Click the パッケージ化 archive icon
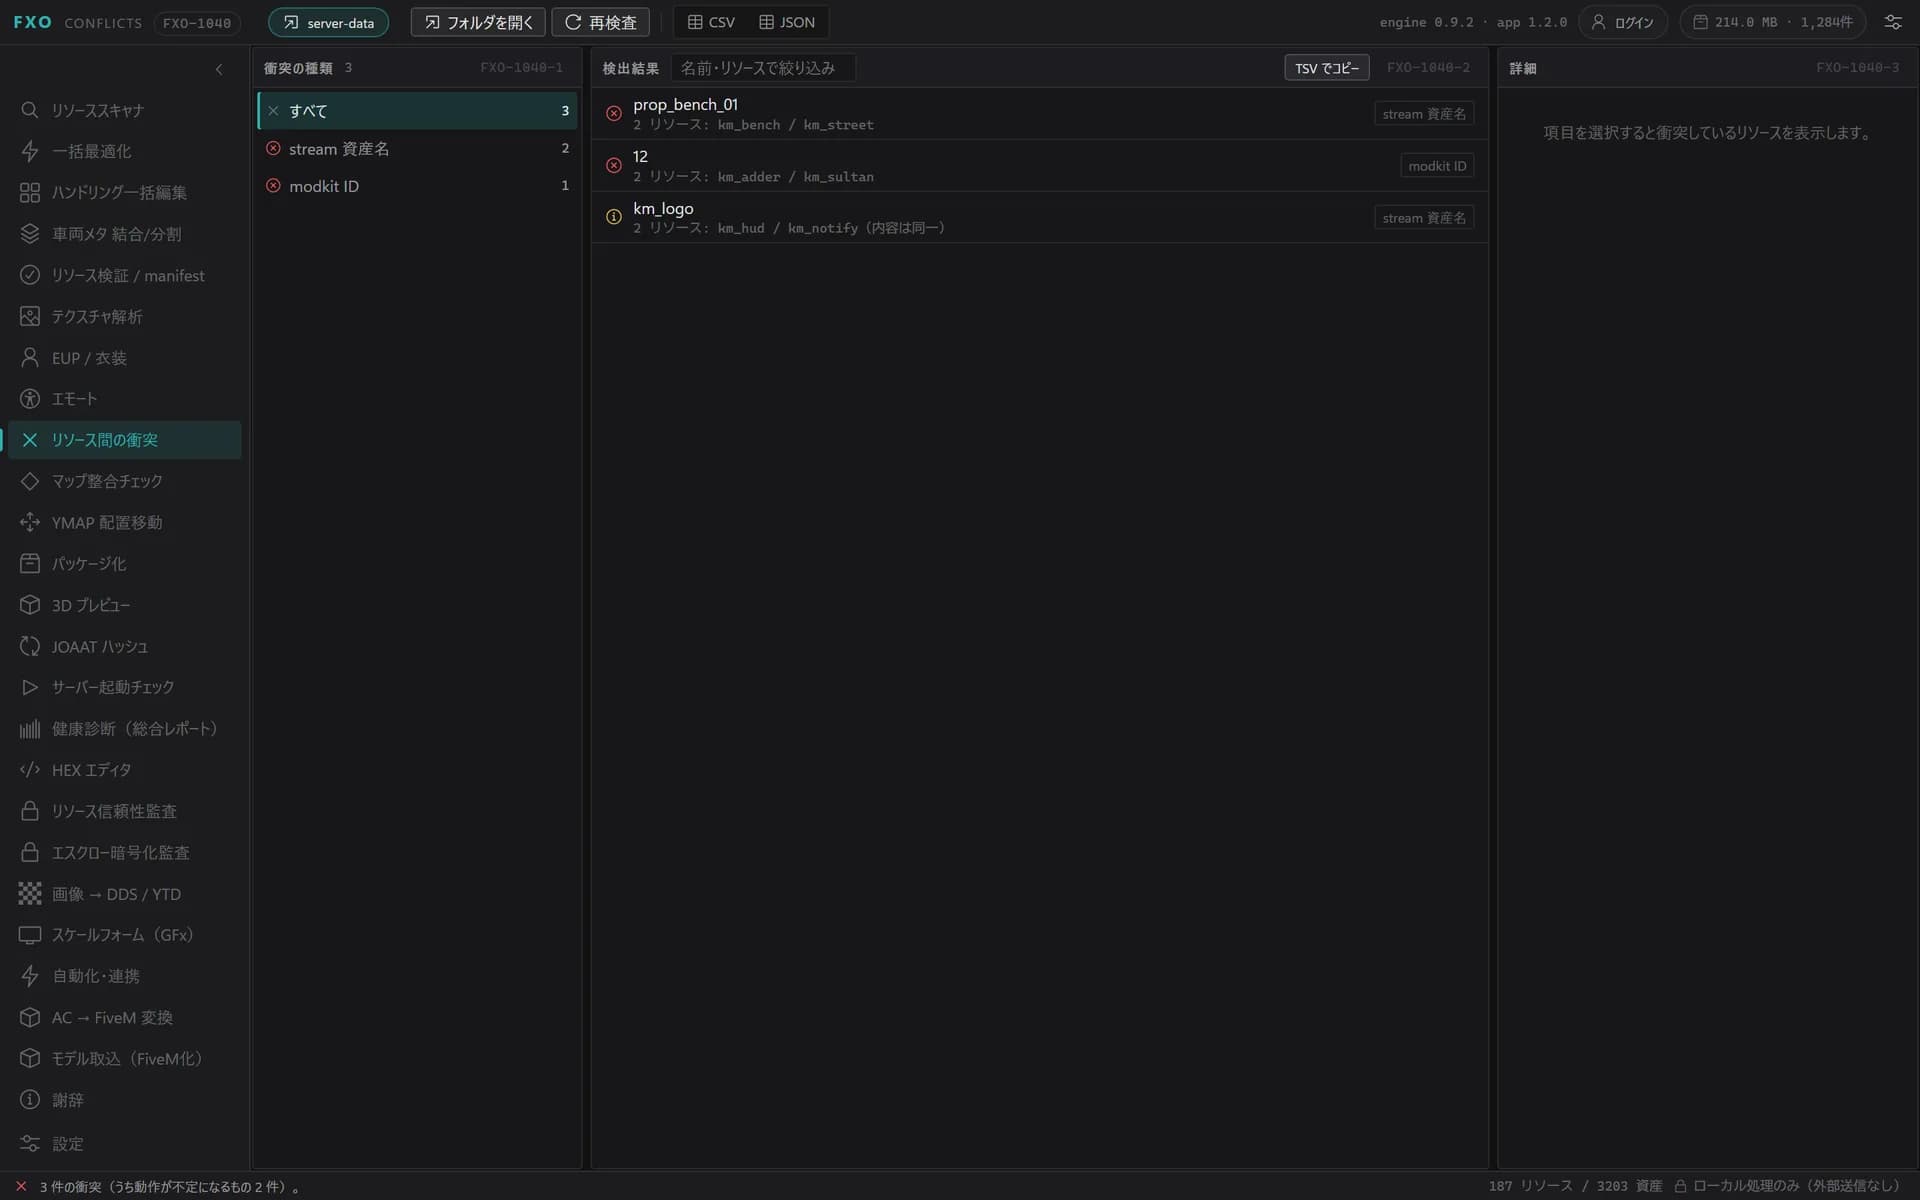The image size is (1920, 1200). click(30, 563)
